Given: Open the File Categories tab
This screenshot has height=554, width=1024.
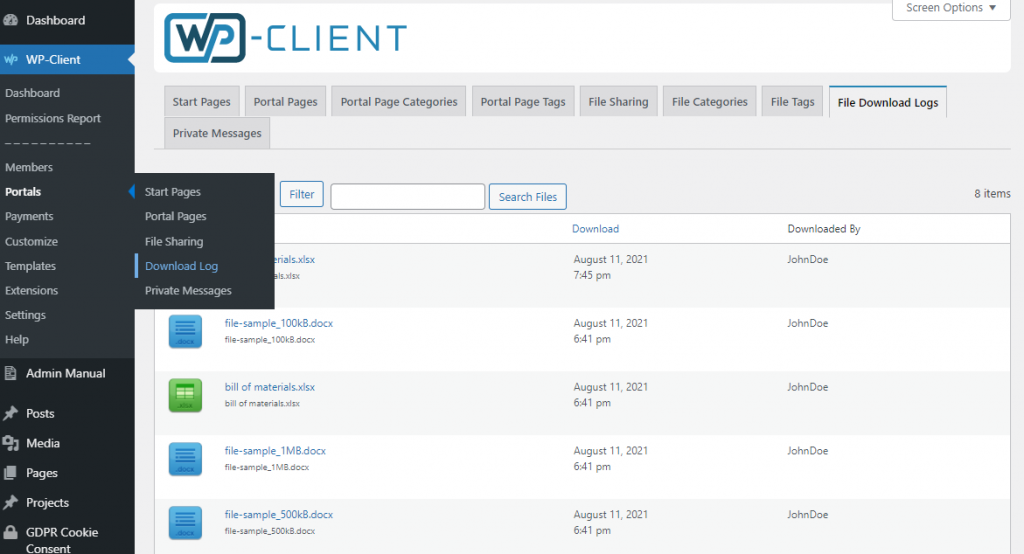Looking at the screenshot, I should tap(710, 101).
